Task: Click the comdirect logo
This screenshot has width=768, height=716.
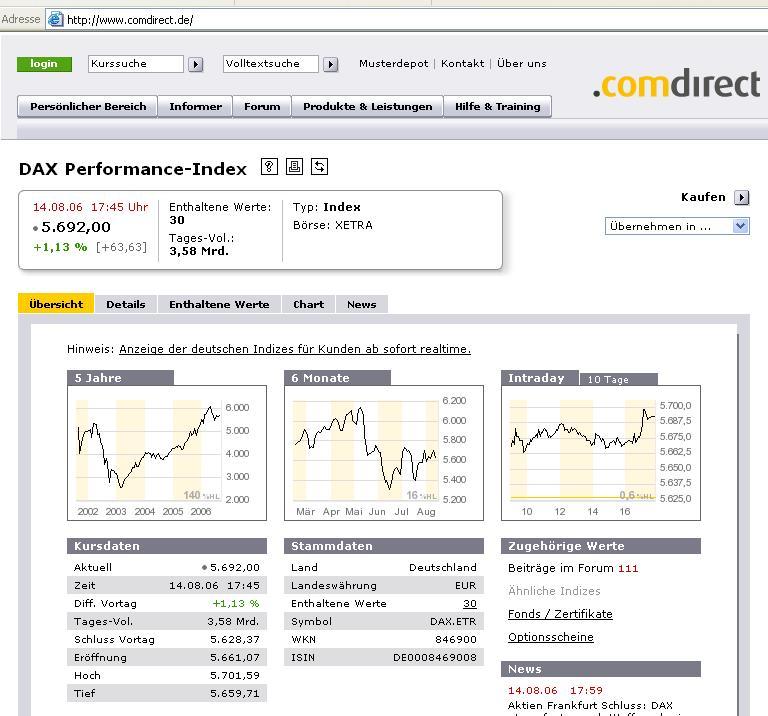Action: click(676, 84)
